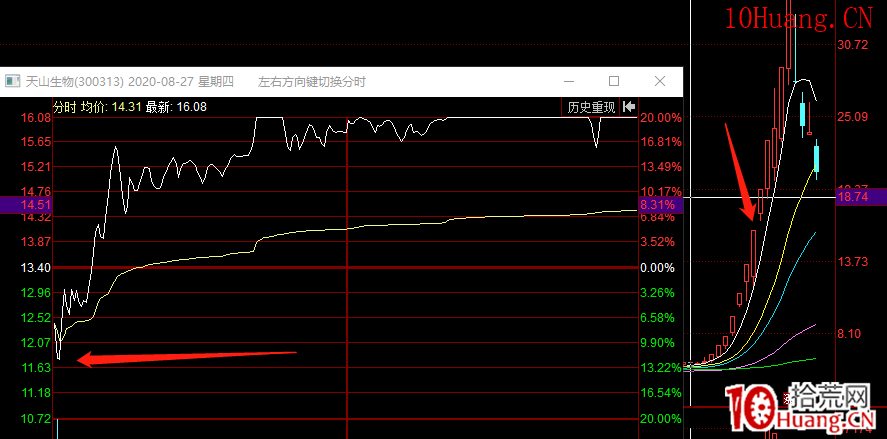Click the 0.00% baseline label on right axis
Viewport: 887px width, 439px height.
pyautogui.click(x=656, y=268)
